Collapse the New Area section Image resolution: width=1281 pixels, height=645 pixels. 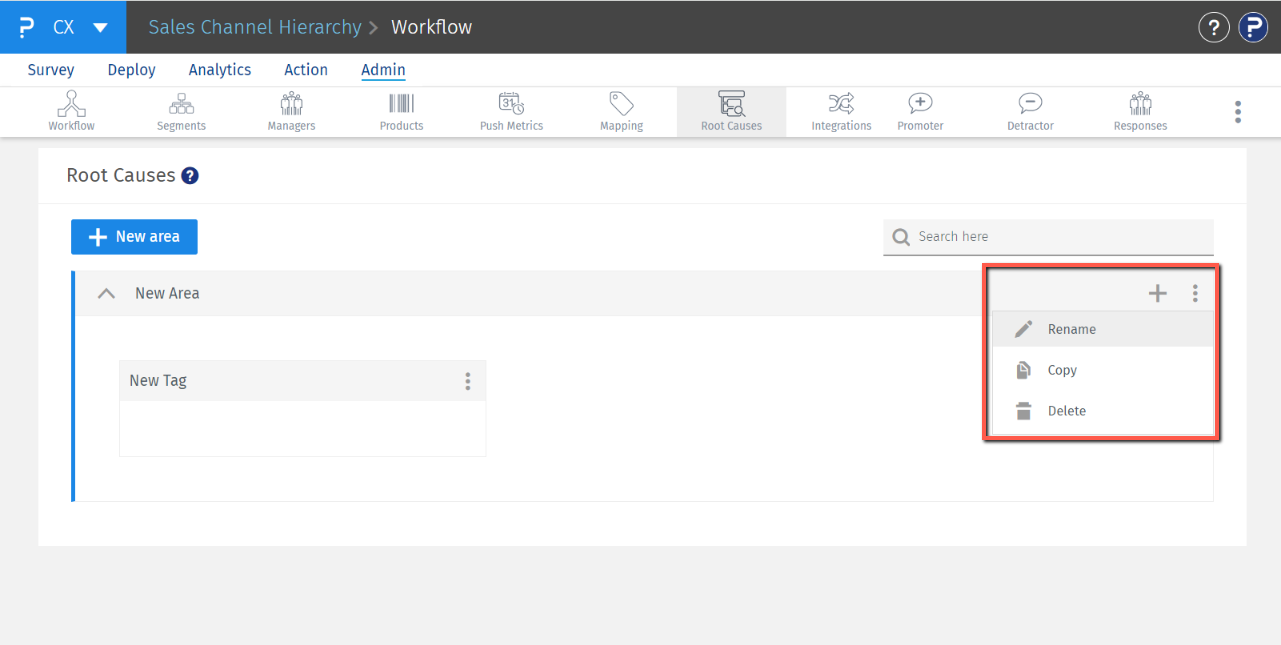[x=106, y=294]
